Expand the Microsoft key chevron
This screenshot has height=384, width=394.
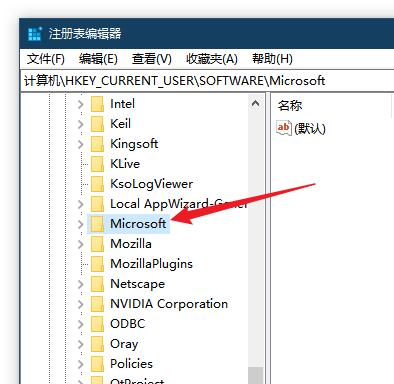tap(81, 224)
